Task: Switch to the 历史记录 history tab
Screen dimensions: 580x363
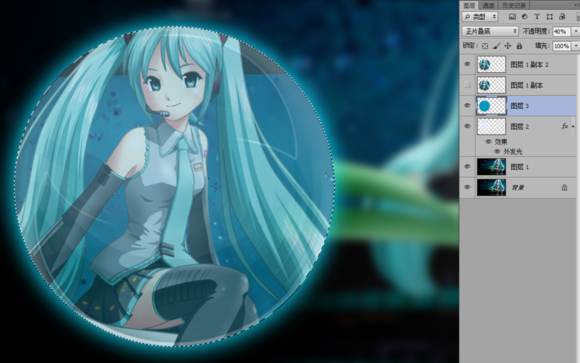Action: click(x=514, y=5)
